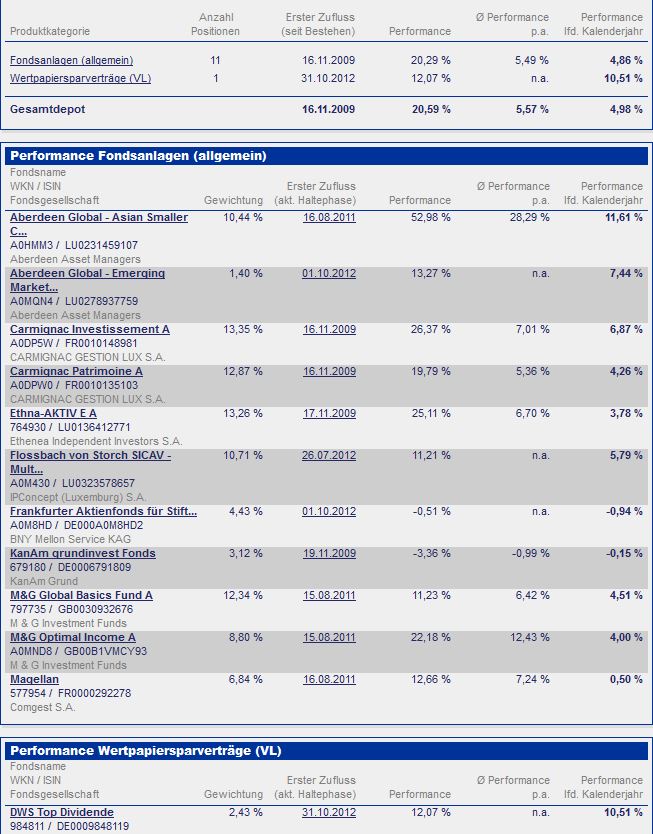Image resolution: width=653 pixels, height=834 pixels.
Task: Open Aberdeen Global - Asian Smaller fund link
Action: point(99,224)
